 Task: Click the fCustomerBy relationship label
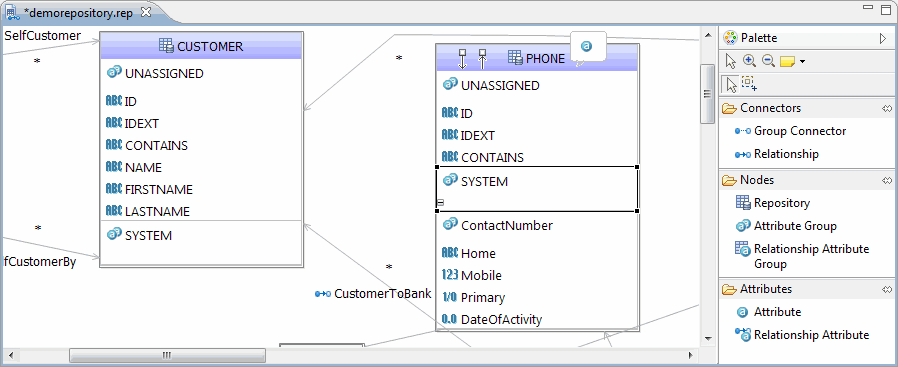[x=40, y=262]
